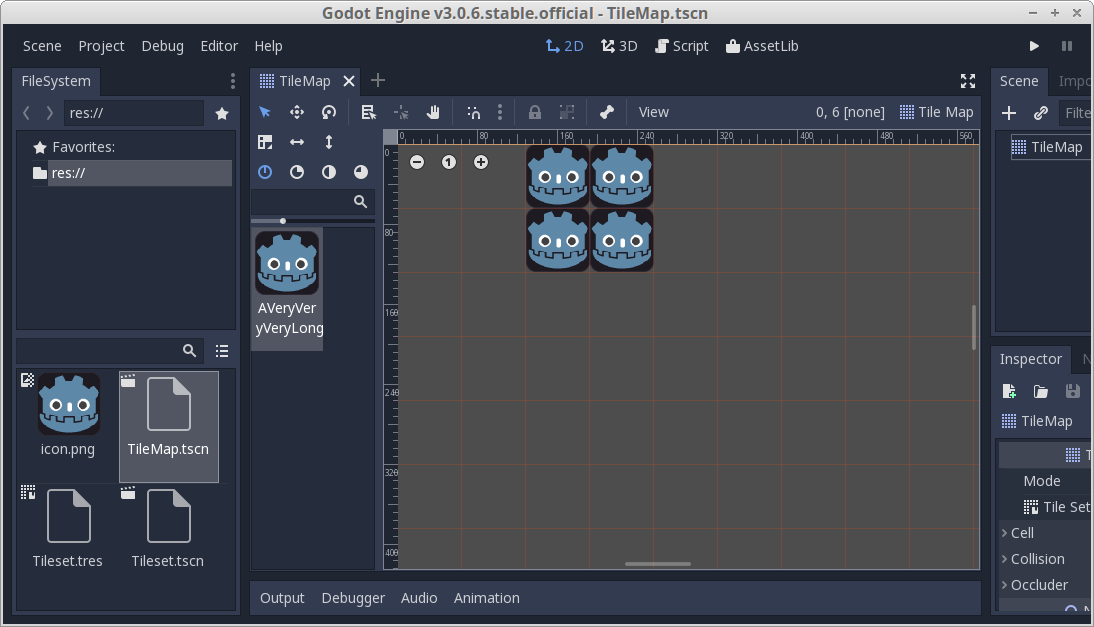The width and height of the screenshot is (1094, 627).
Task: Choose the rectangle paint mode for tiles
Action: click(265, 142)
